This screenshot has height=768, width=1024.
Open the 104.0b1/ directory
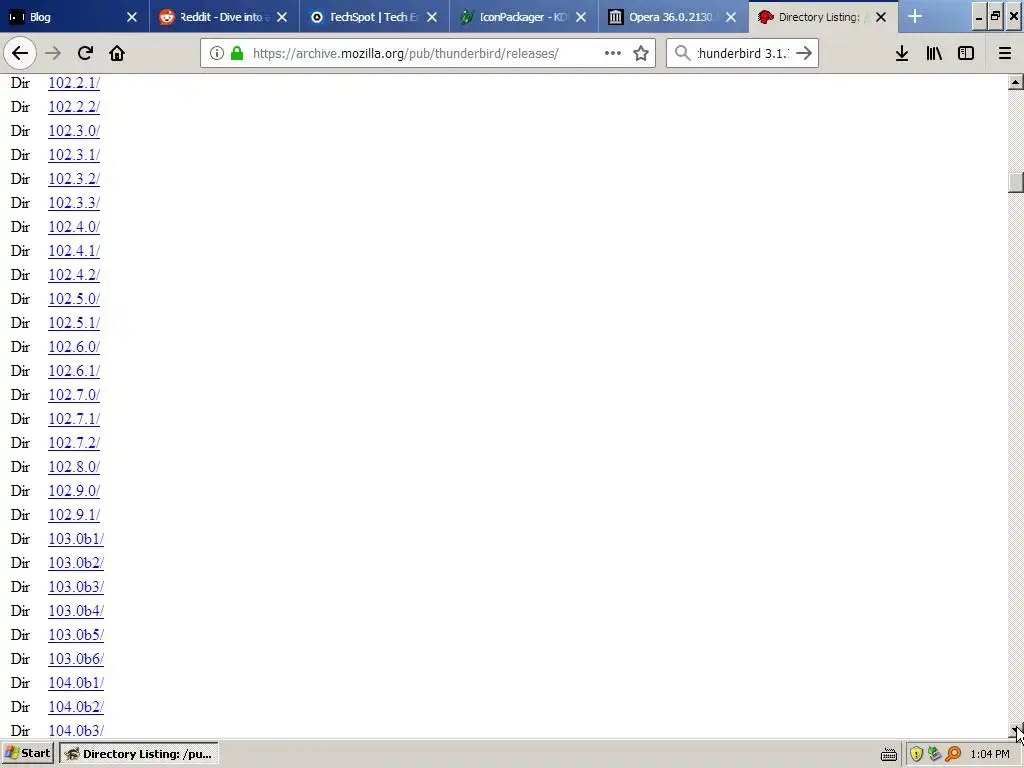76,683
